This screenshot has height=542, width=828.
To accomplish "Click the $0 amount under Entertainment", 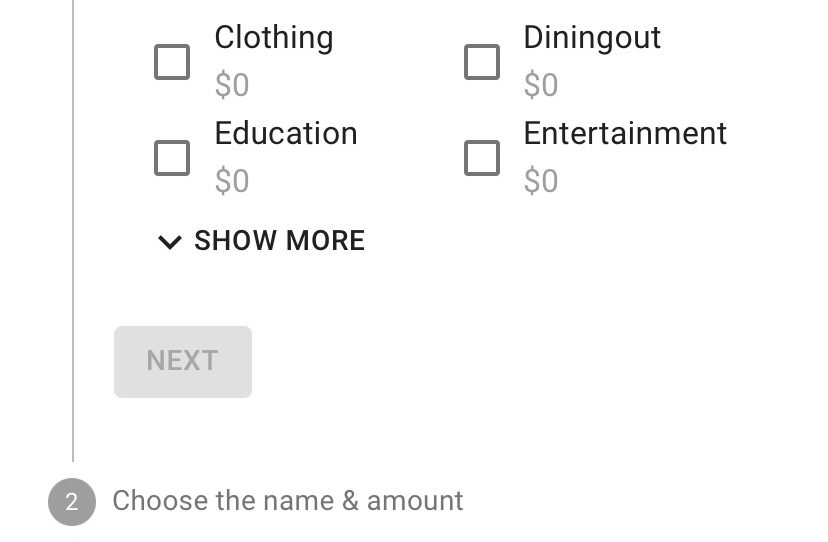I will point(541,181).
